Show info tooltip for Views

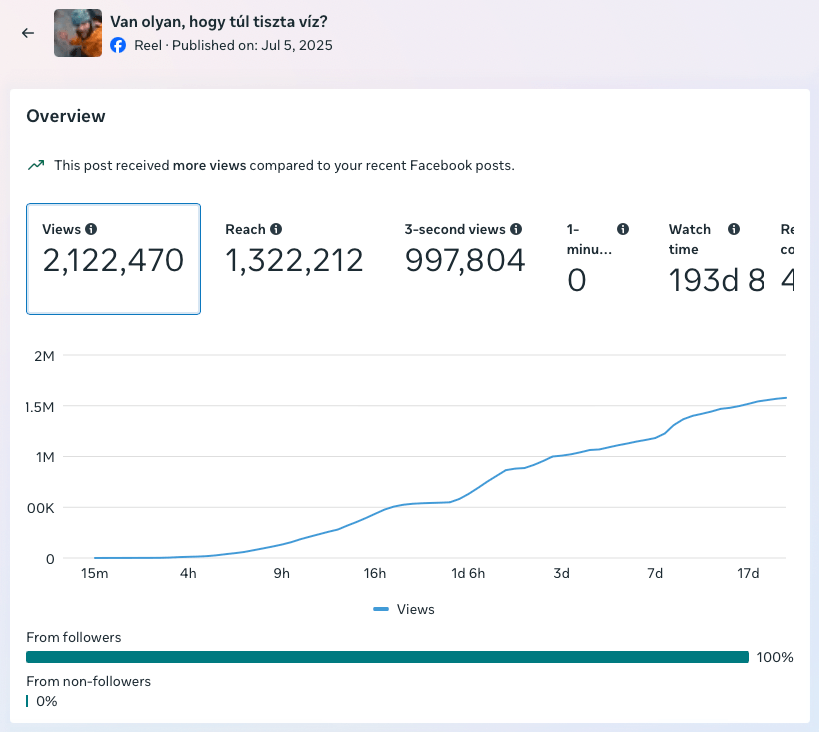[x=91, y=229]
